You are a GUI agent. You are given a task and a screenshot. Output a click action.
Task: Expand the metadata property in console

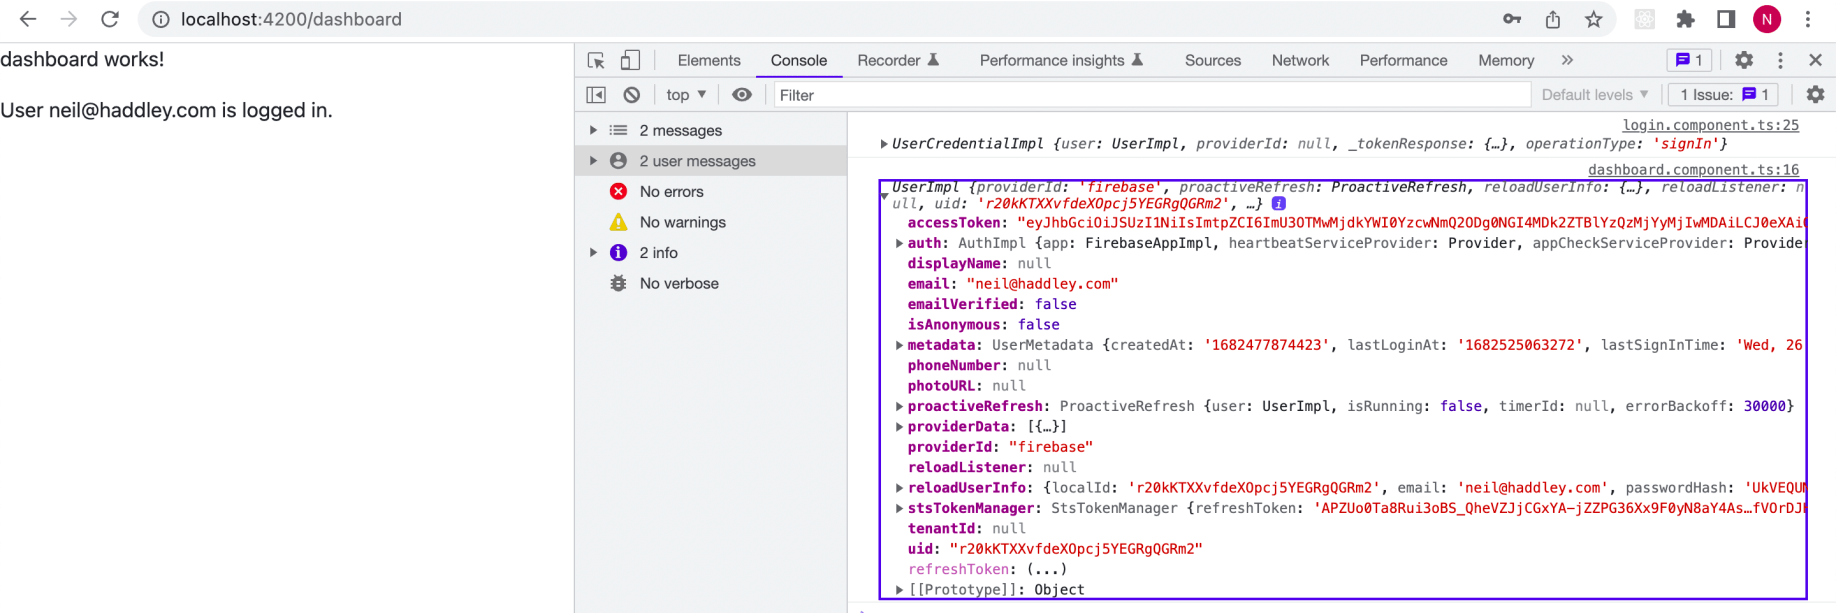(x=899, y=345)
